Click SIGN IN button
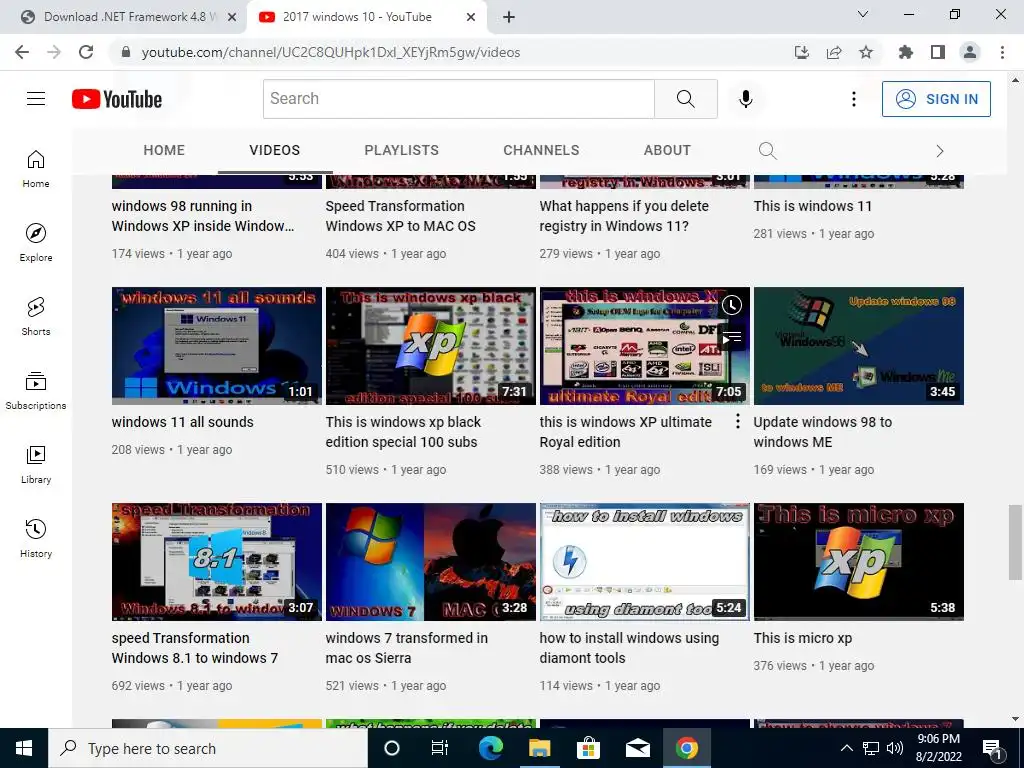 pyautogui.click(x=936, y=99)
